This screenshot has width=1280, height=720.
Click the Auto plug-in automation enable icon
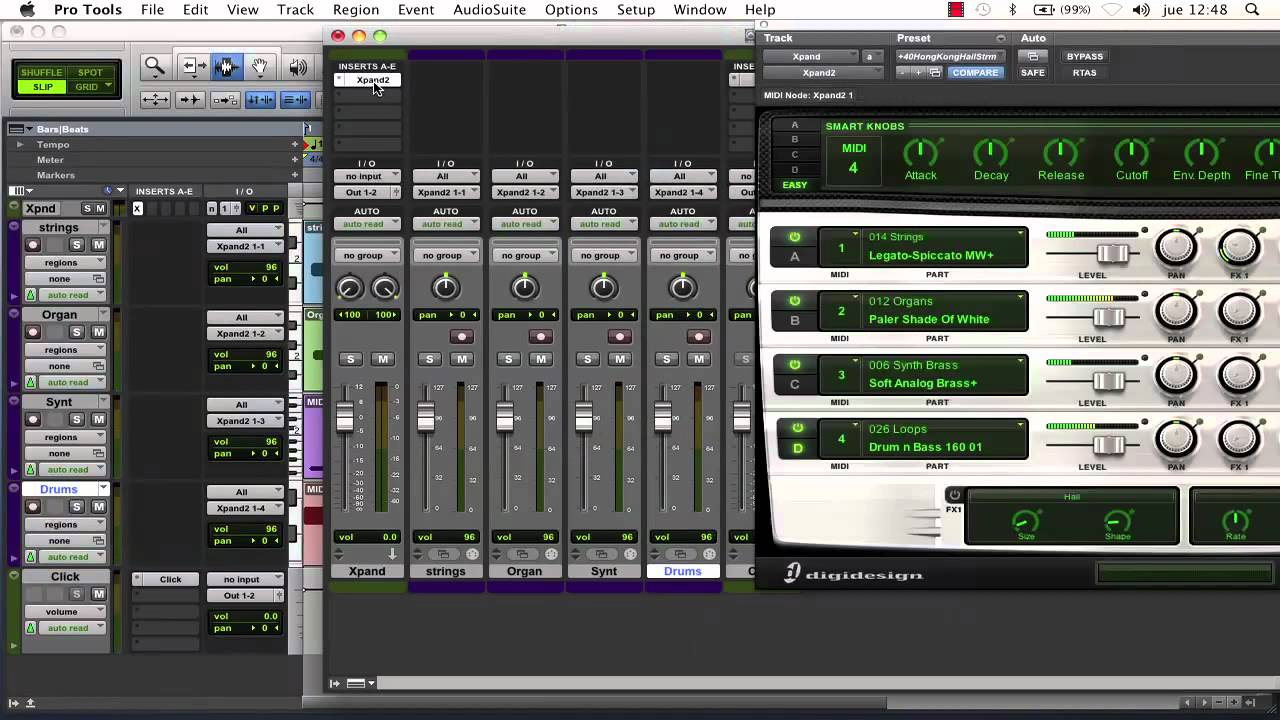(1033, 56)
